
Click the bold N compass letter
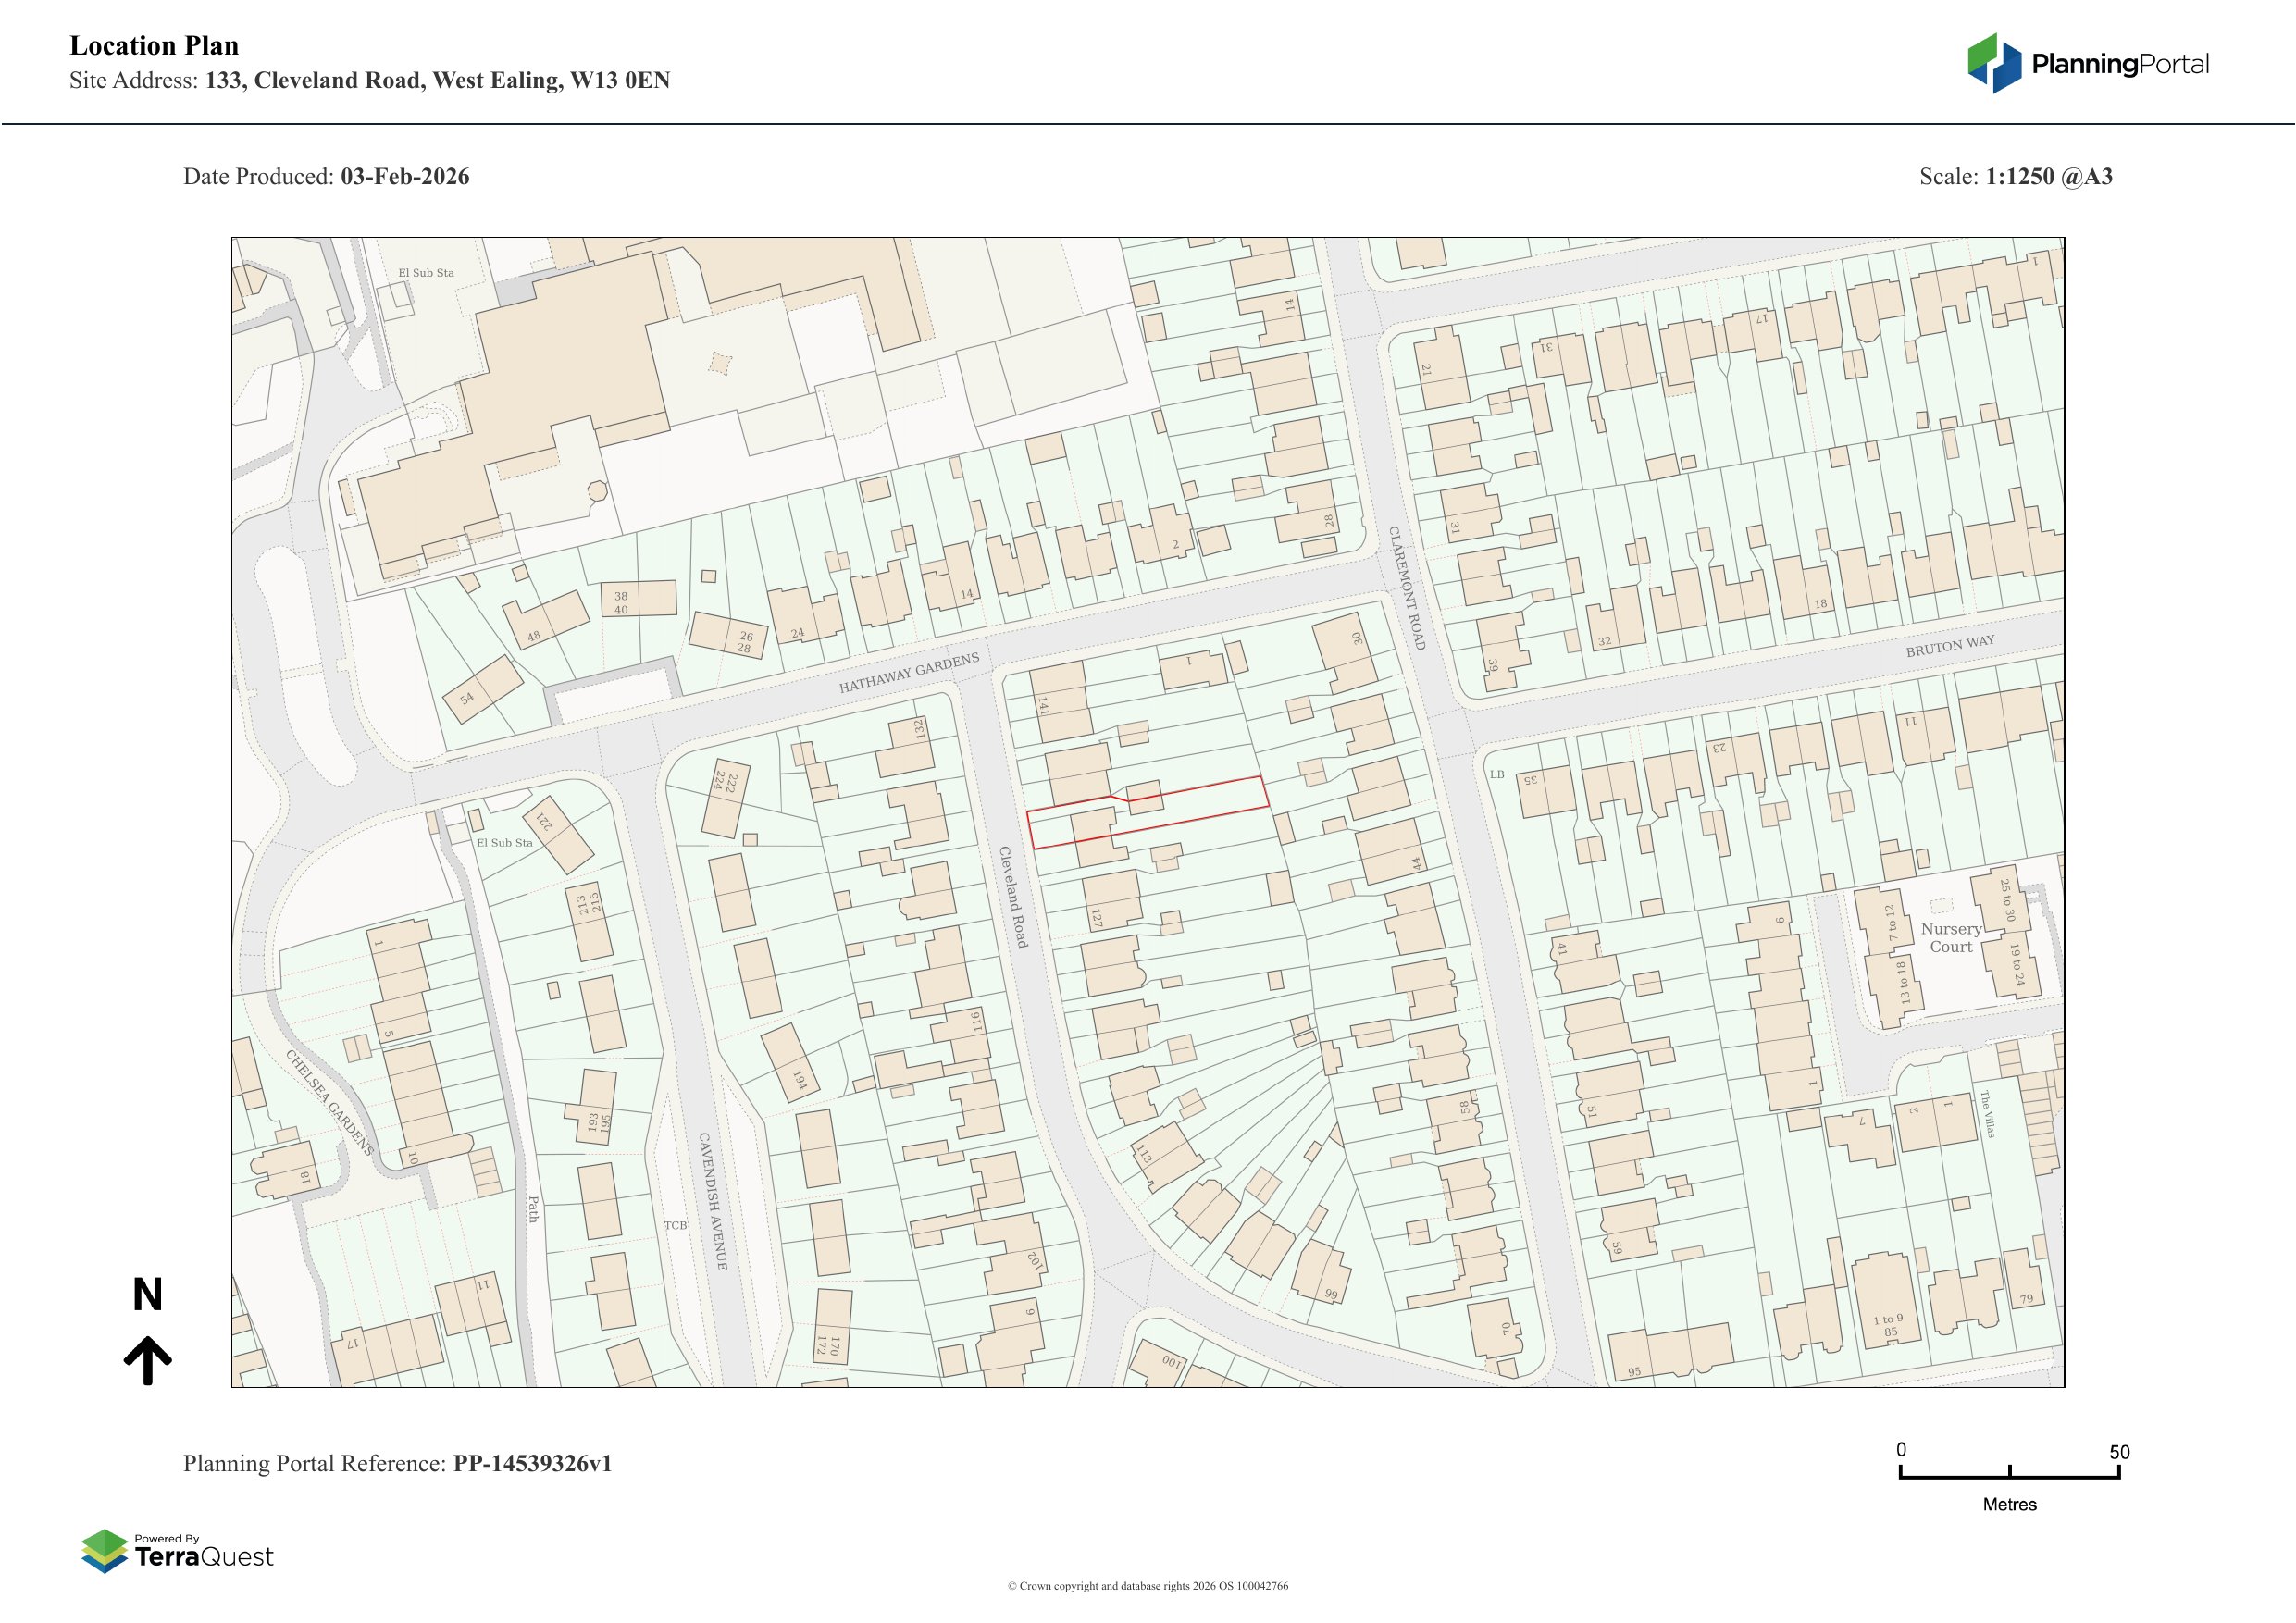(x=148, y=1295)
